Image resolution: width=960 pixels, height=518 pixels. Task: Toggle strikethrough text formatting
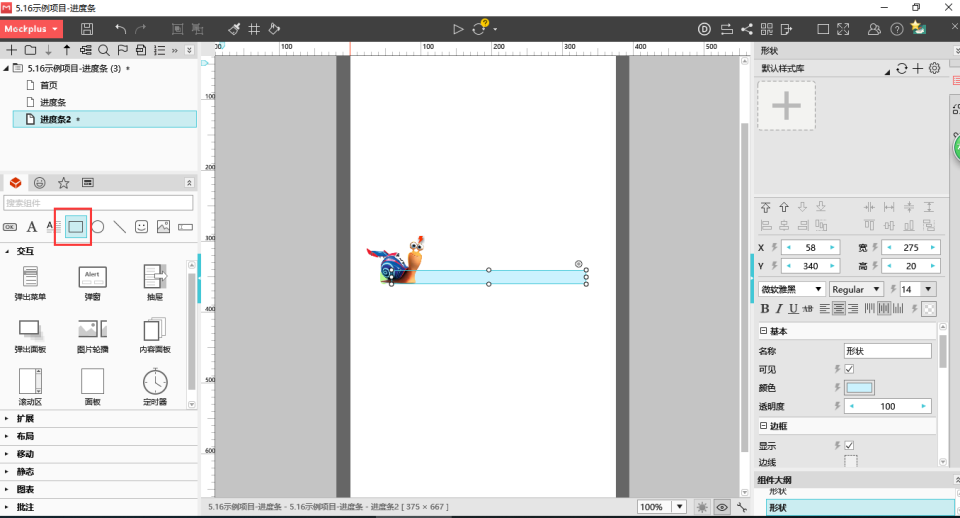coord(808,309)
